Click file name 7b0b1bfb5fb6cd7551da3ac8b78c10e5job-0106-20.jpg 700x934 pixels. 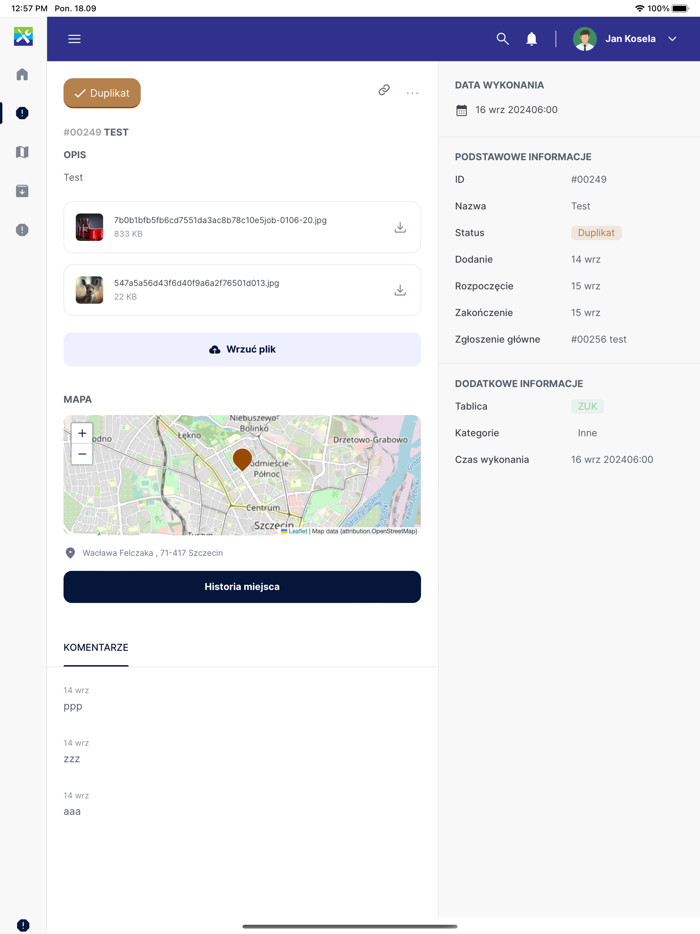click(220, 220)
